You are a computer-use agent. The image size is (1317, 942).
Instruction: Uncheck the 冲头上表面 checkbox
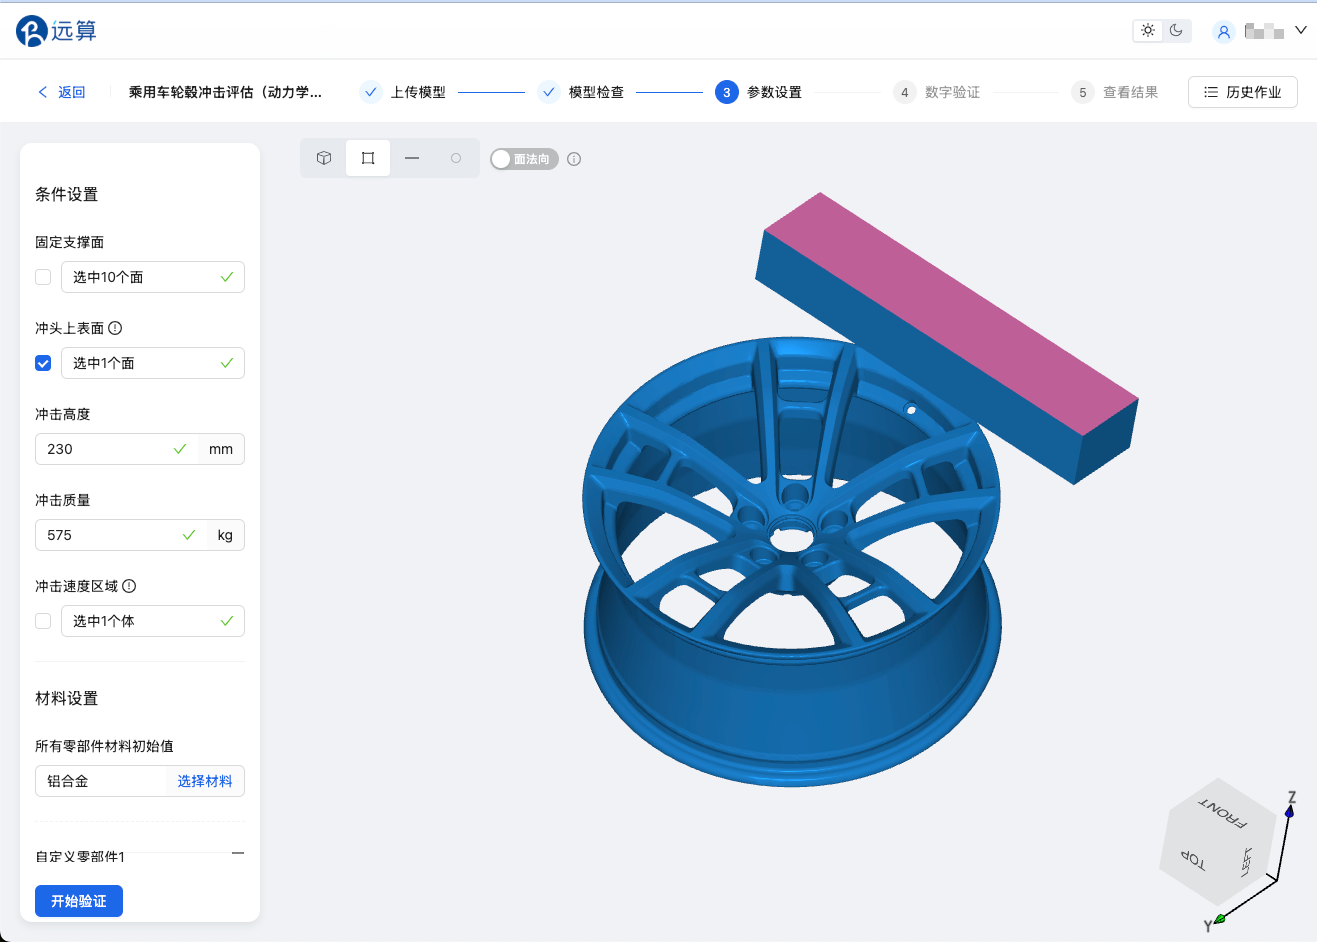coord(43,363)
